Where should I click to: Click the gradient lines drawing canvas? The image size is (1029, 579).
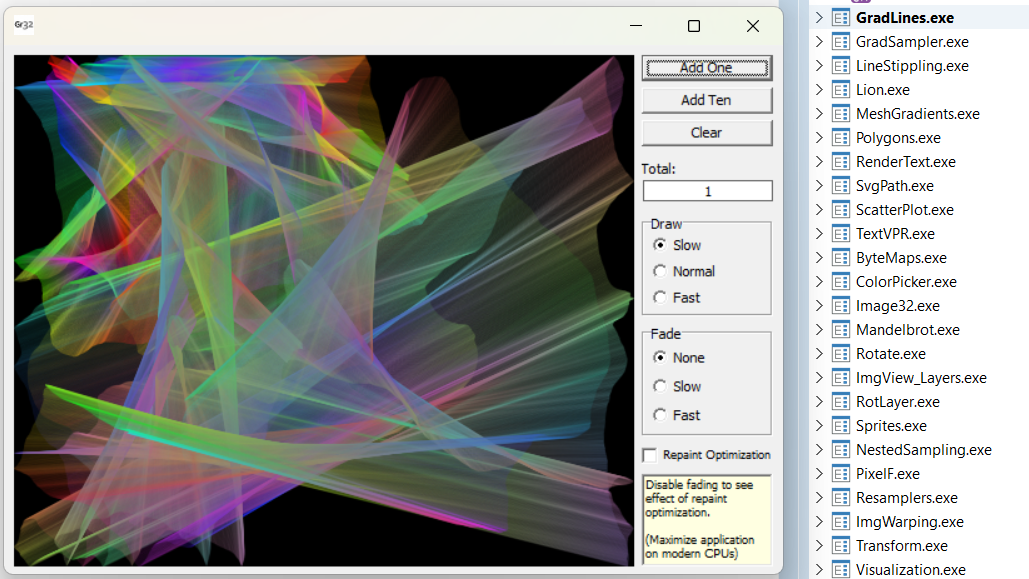(x=324, y=311)
